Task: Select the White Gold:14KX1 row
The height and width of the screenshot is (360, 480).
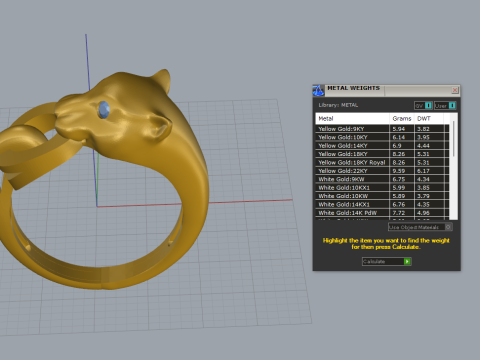Action: (x=382, y=204)
